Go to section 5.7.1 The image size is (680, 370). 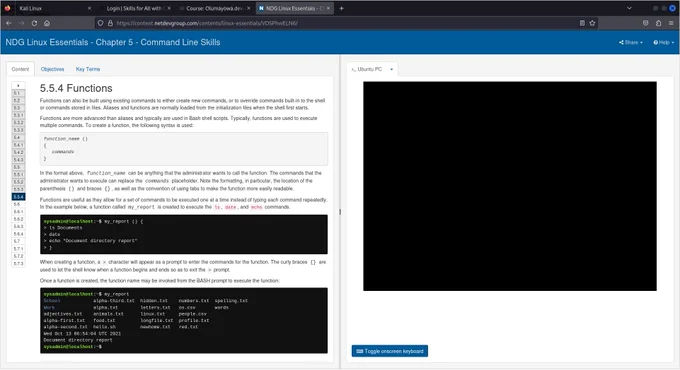tap(18, 249)
